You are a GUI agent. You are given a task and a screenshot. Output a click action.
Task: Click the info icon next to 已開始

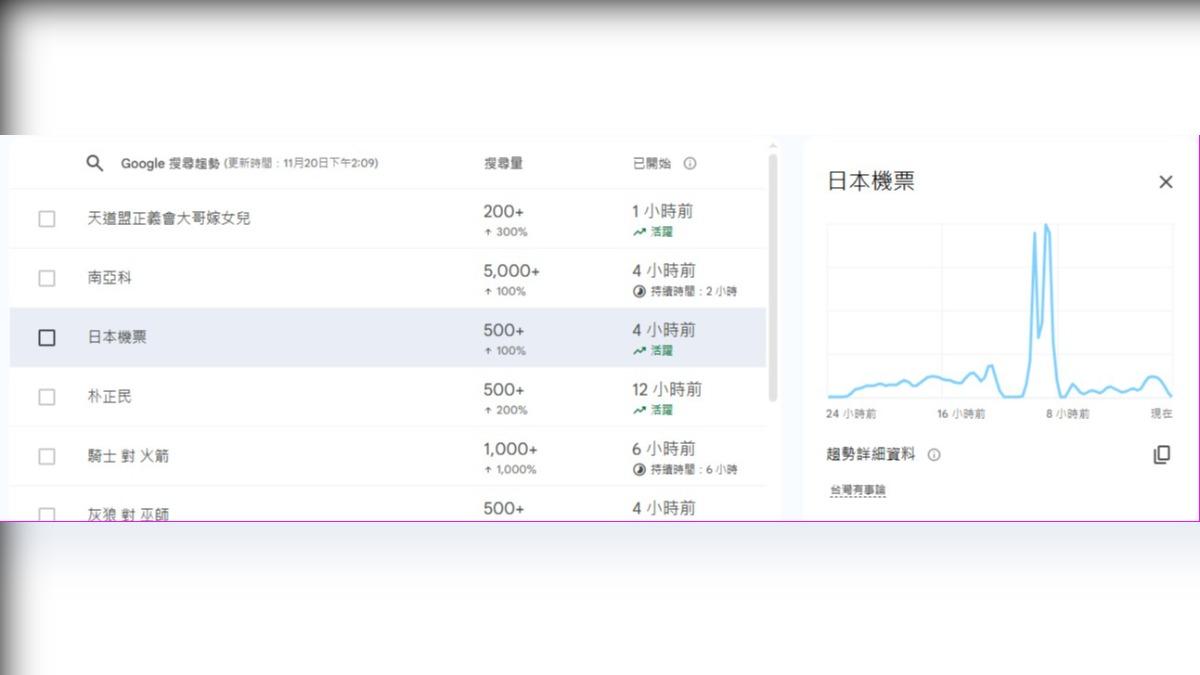coord(690,164)
